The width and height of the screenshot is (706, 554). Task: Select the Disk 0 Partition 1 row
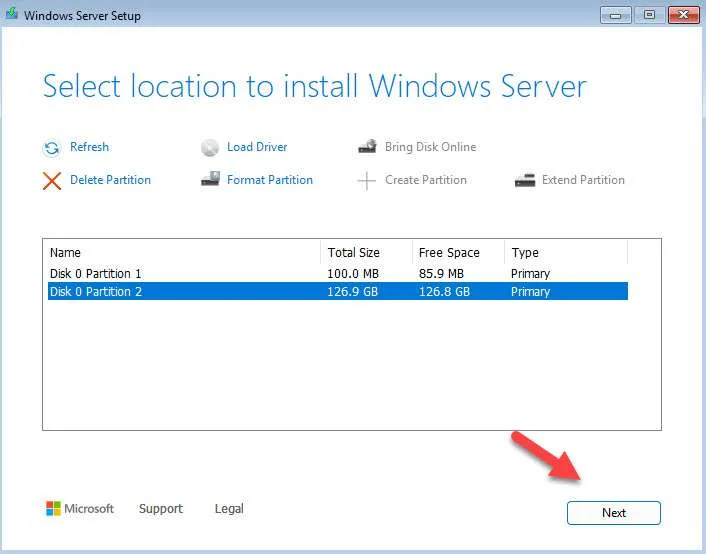click(338, 273)
